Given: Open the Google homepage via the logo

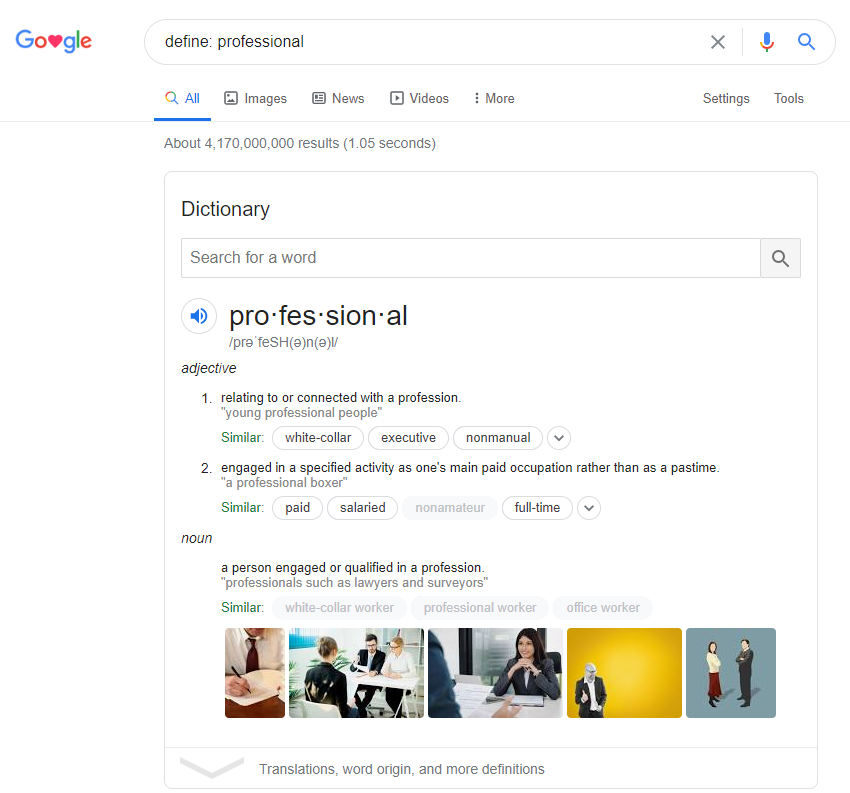Looking at the screenshot, I should coord(53,41).
